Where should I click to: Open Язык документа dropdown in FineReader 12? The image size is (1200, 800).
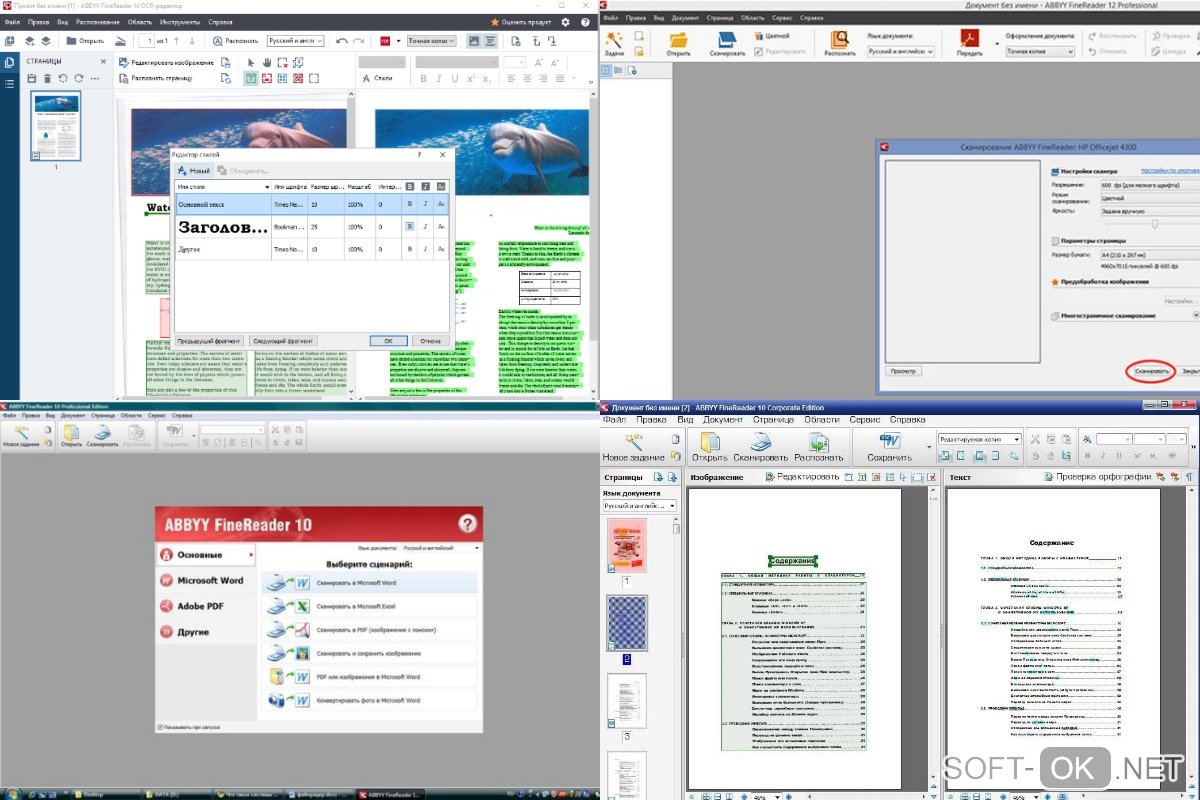coord(901,50)
